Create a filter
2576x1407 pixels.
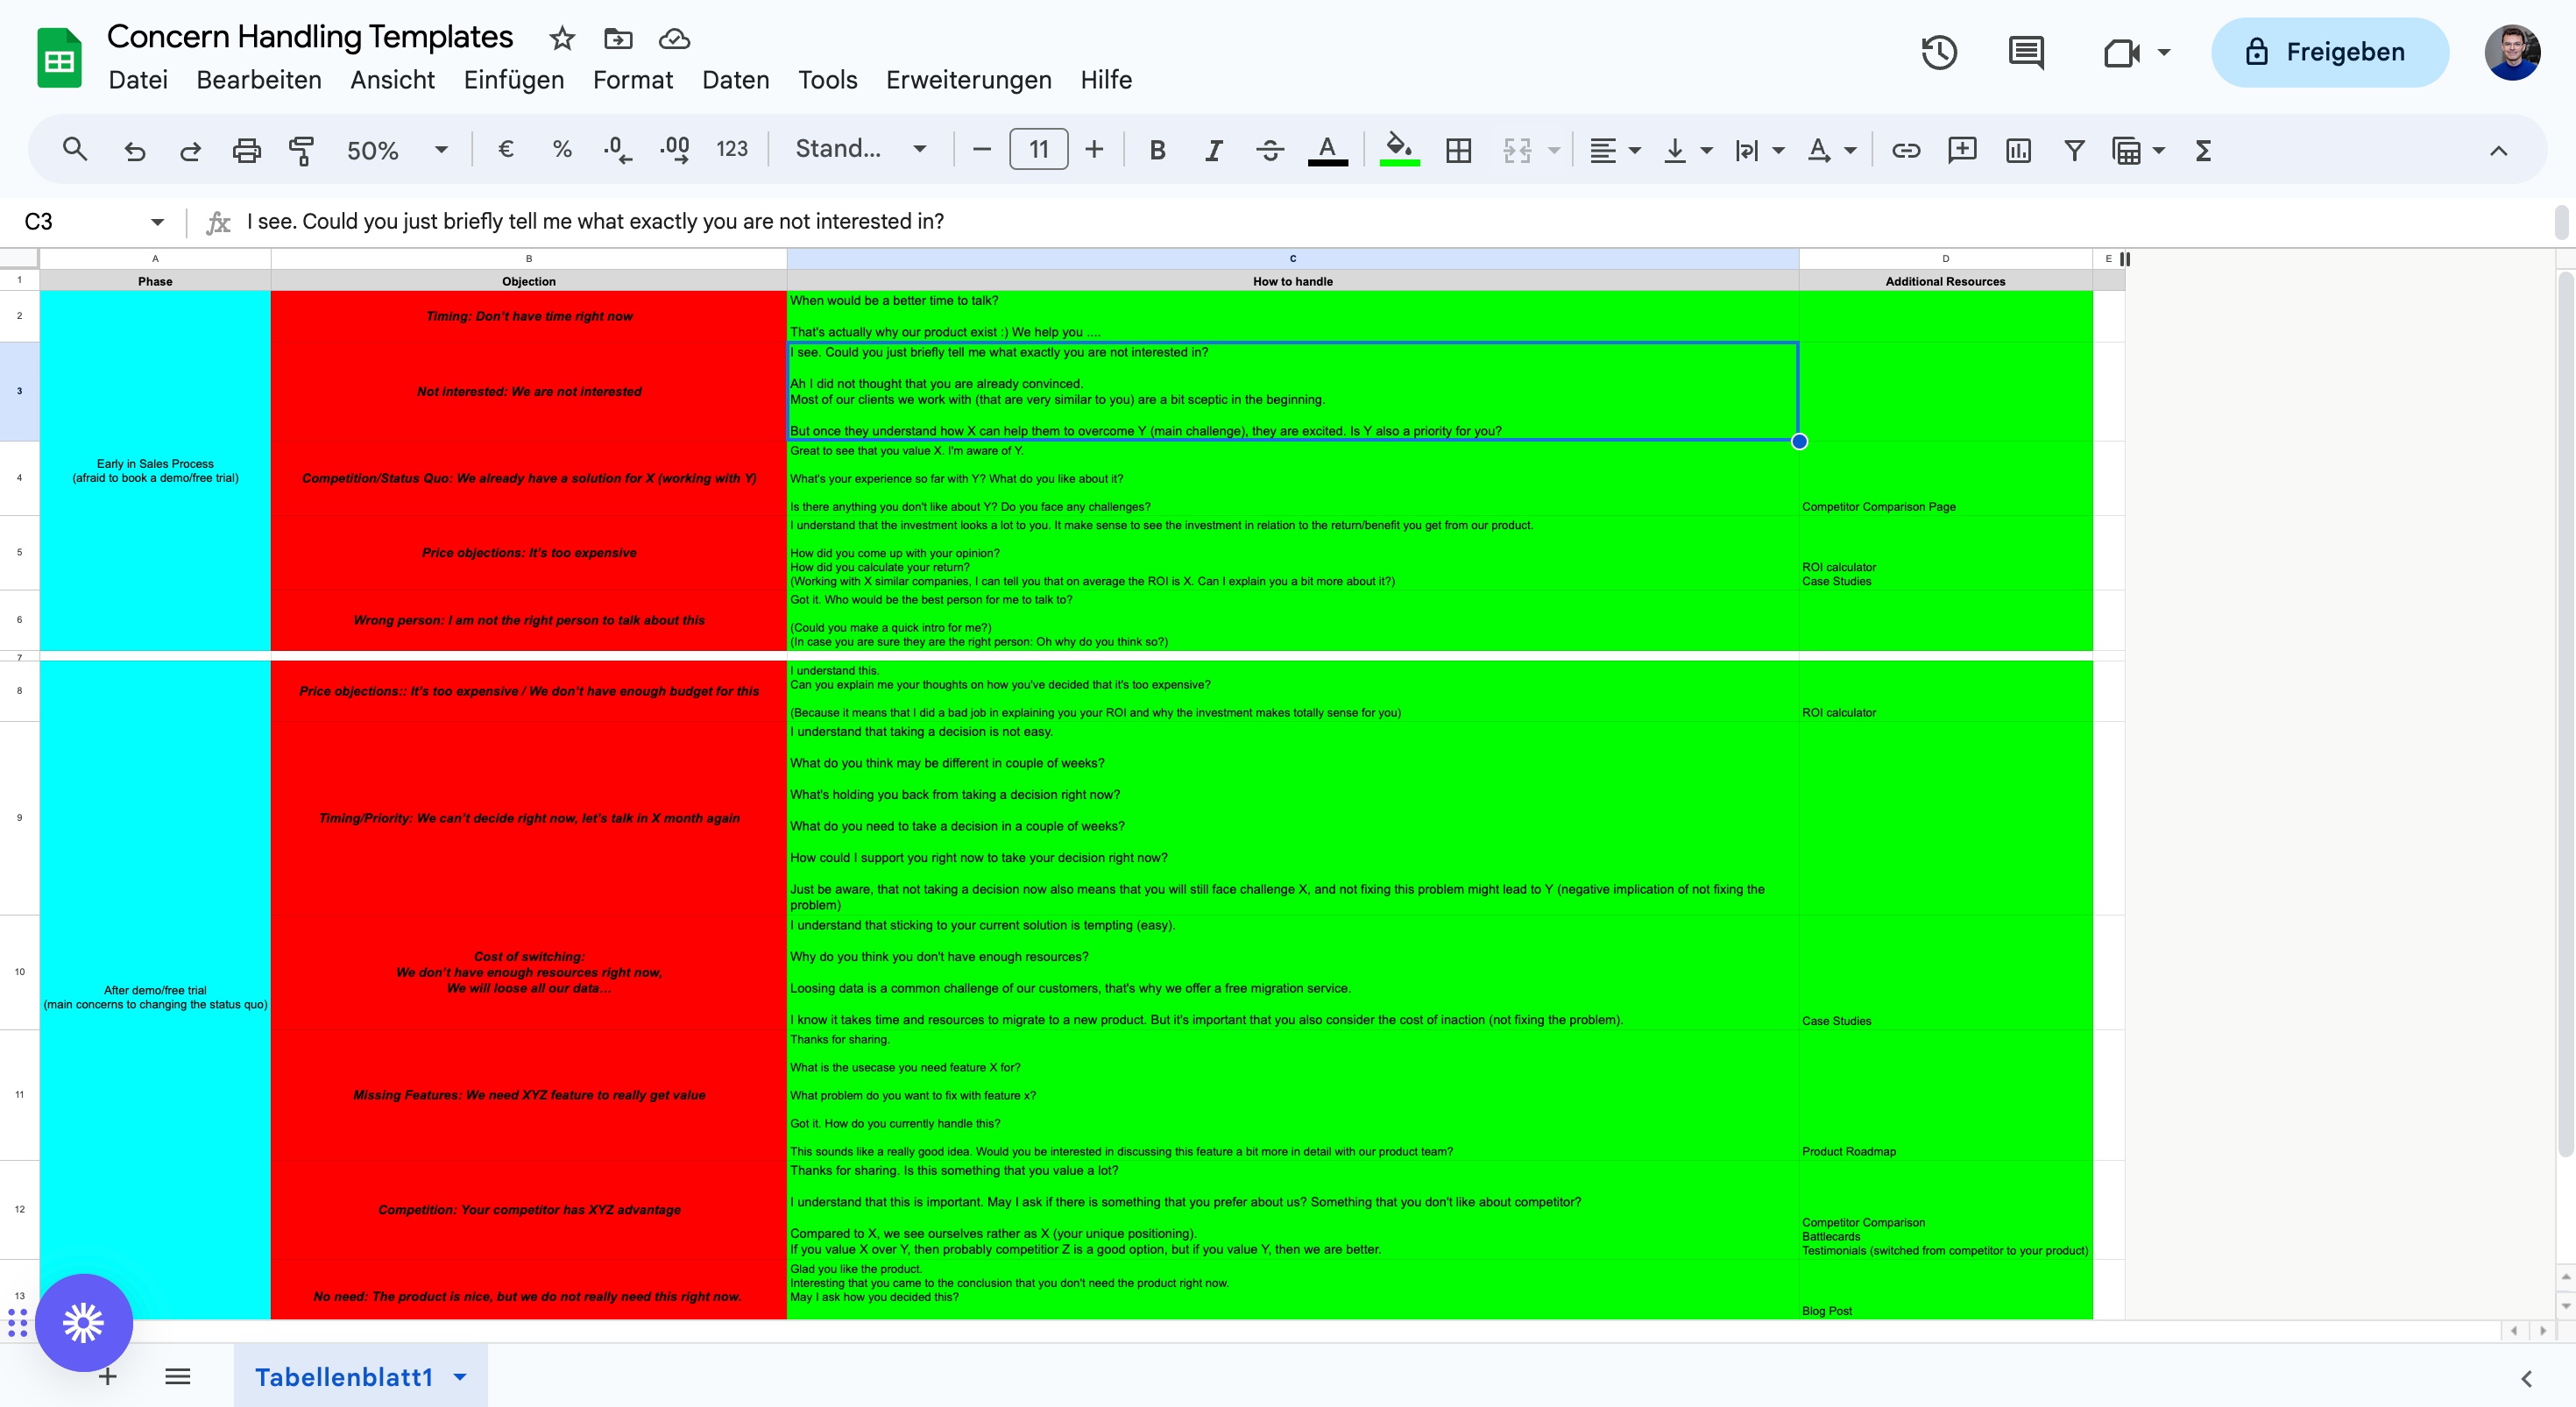[2074, 150]
